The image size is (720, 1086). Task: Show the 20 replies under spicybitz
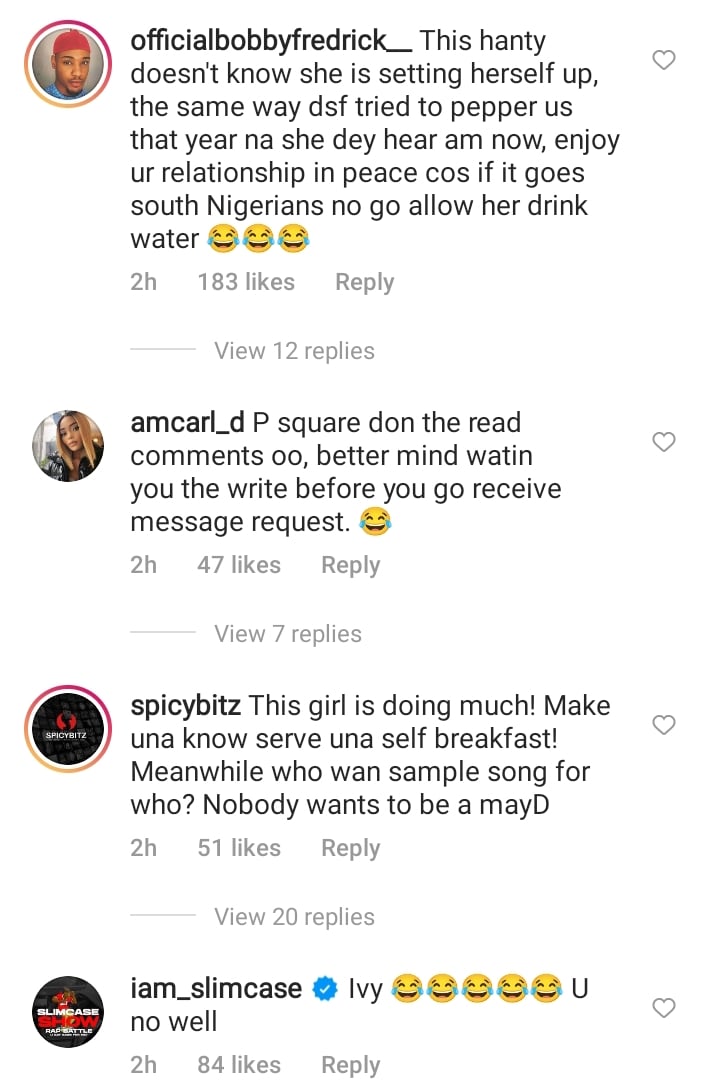point(294,917)
